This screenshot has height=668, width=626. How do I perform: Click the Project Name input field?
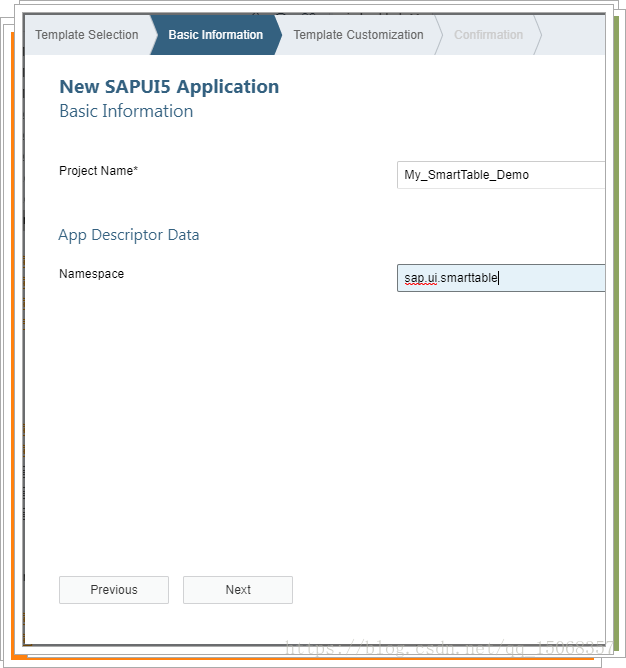tap(501, 175)
